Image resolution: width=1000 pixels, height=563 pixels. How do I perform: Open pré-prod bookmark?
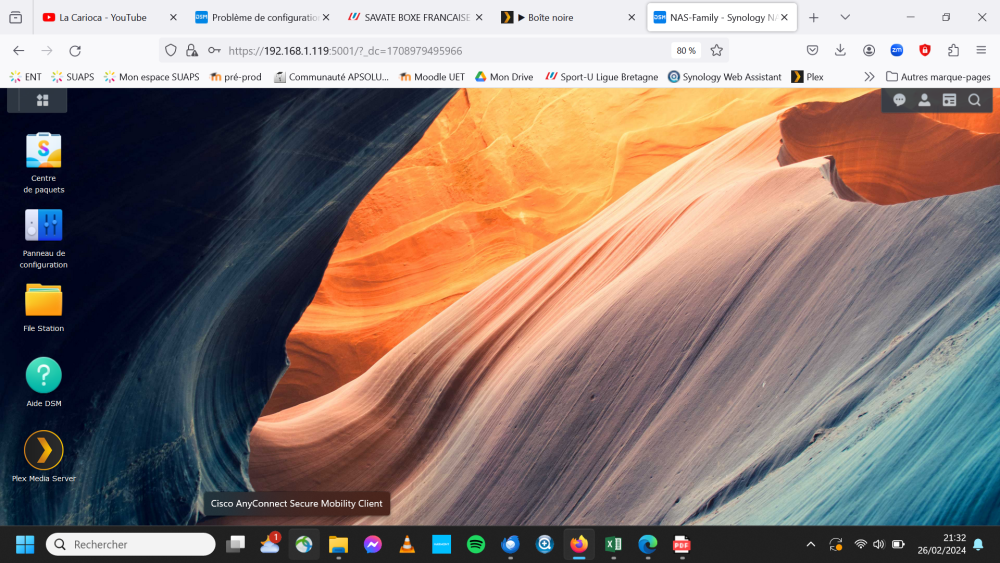point(235,77)
